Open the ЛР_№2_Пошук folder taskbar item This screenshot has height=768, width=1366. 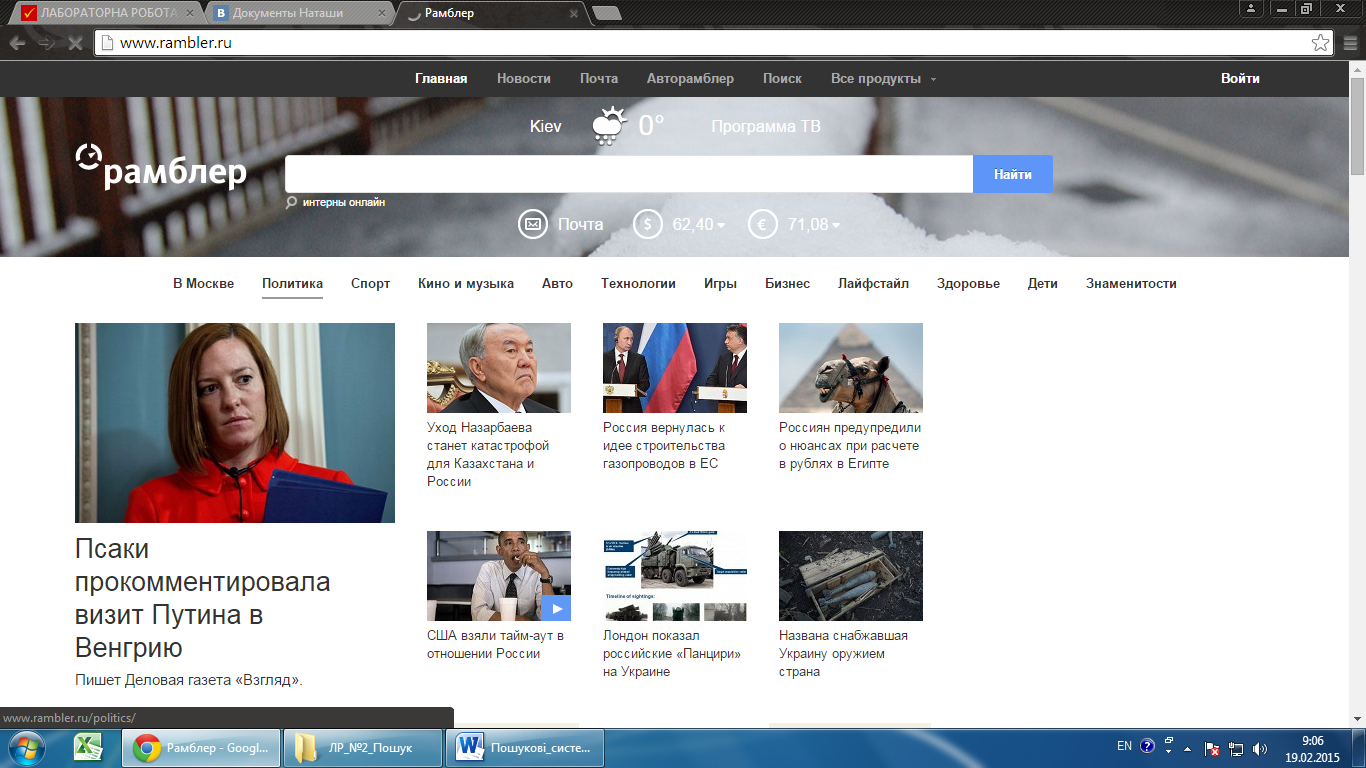point(364,747)
